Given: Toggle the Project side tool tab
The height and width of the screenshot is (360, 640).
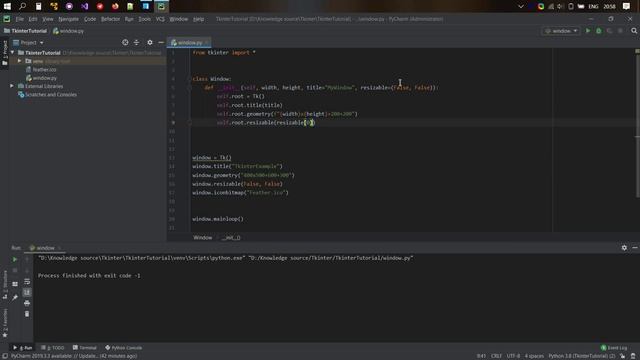Looking at the screenshot, I should [5, 53].
